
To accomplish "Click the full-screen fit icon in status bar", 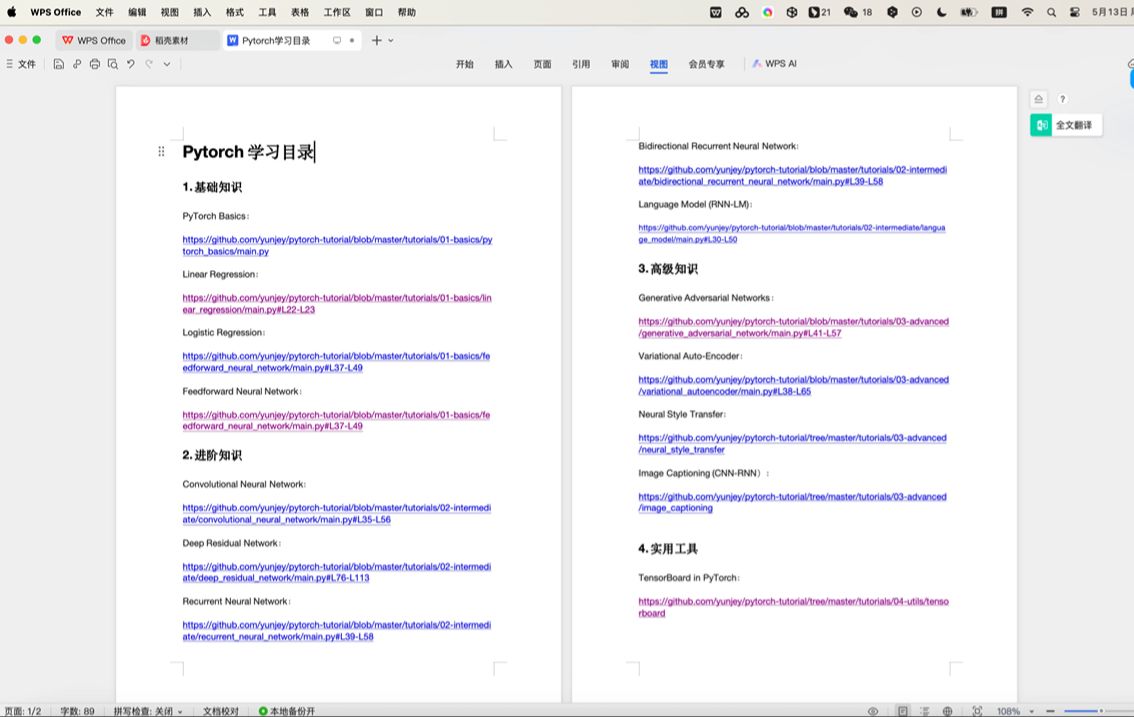I will [x=977, y=711].
